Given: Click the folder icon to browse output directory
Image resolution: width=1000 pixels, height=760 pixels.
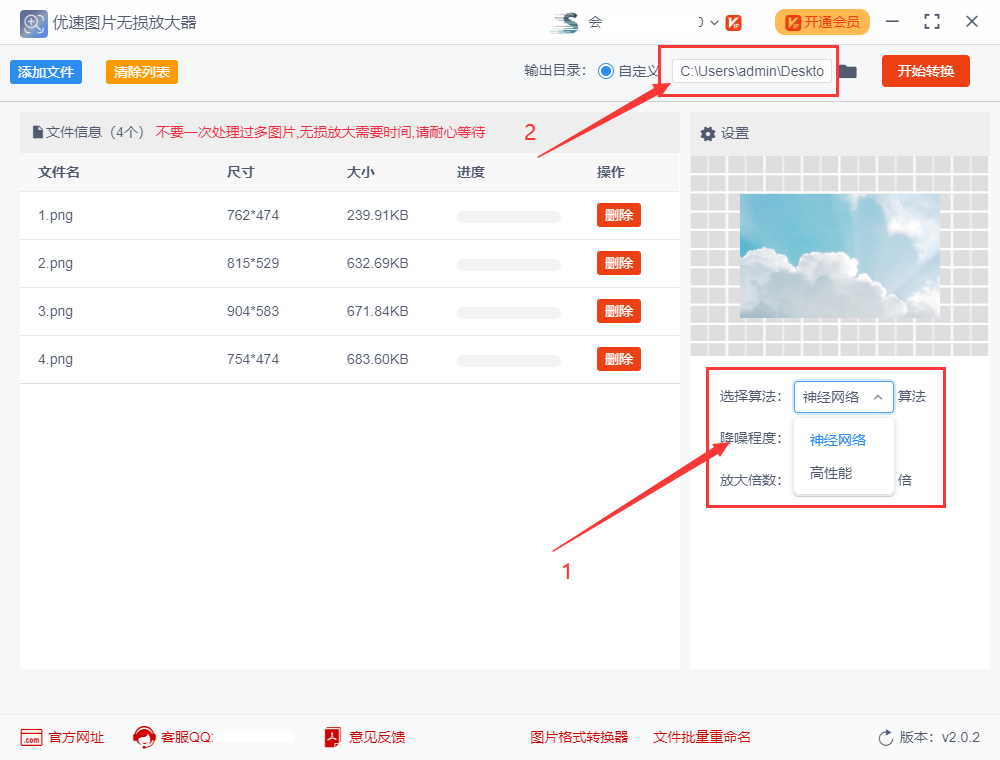Looking at the screenshot, I should click(848, 71).
